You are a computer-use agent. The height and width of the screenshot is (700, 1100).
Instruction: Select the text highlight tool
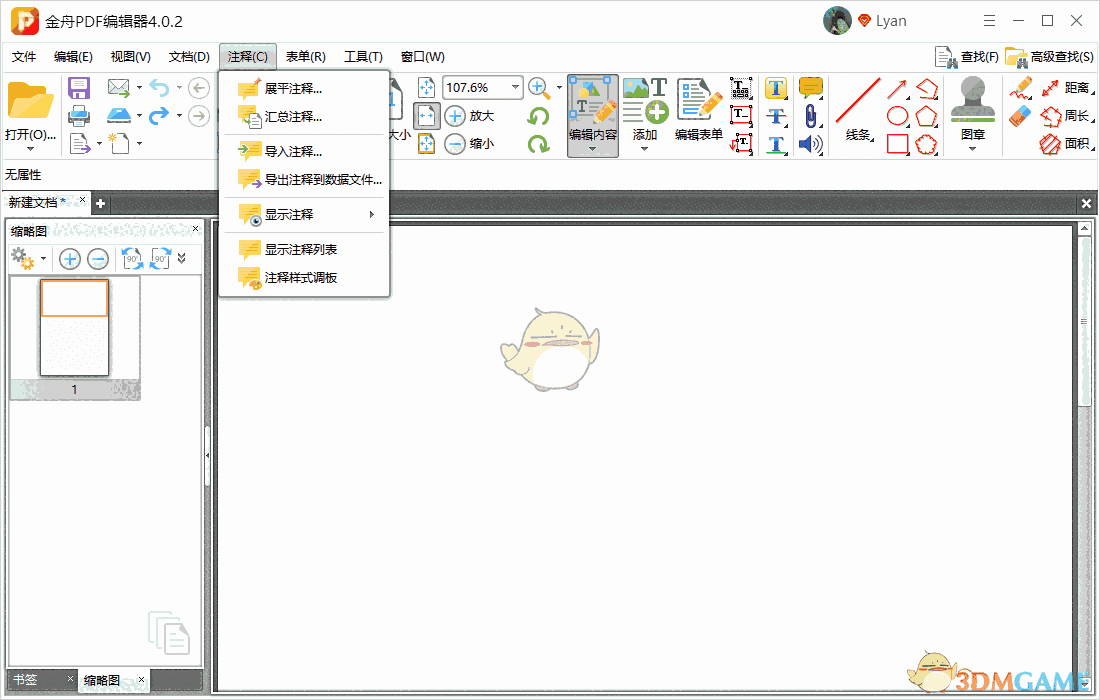776,88
